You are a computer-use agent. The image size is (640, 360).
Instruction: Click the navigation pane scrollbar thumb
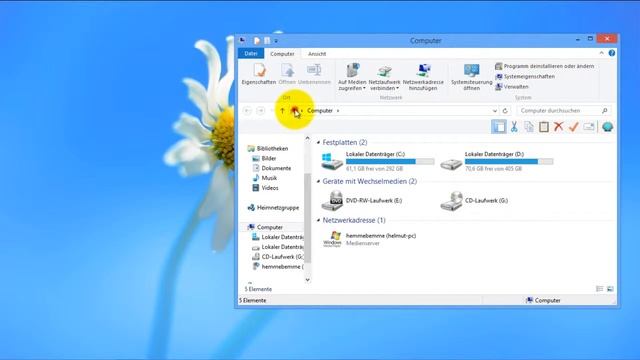pos(307,218)
